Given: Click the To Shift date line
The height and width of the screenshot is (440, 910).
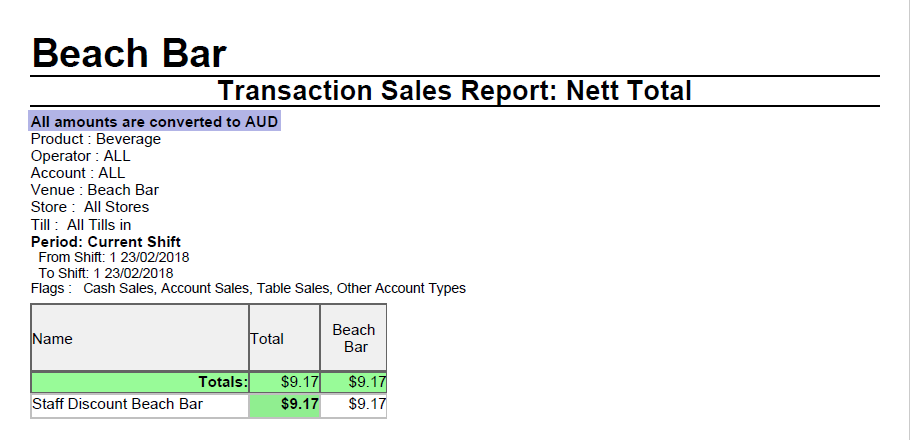Looking at the screenshot, I should tap(106, 273).
